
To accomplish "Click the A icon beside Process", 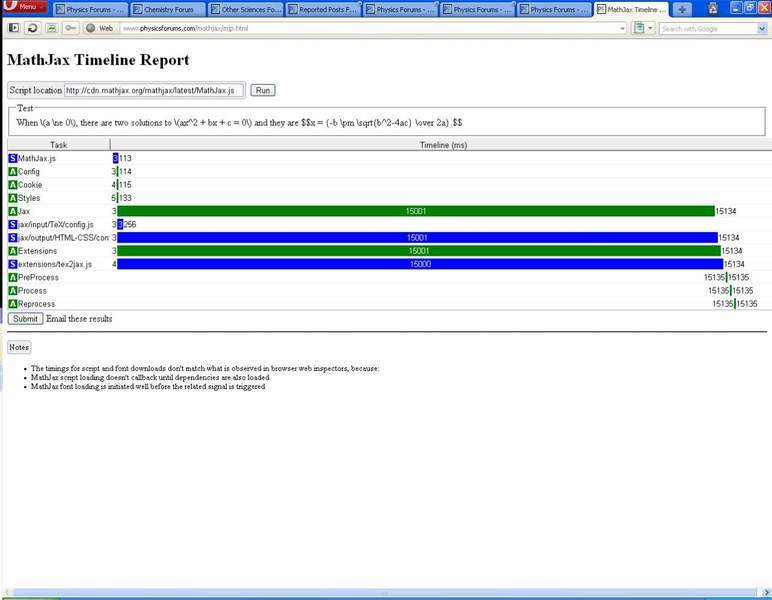I will [x=13, y=291].
